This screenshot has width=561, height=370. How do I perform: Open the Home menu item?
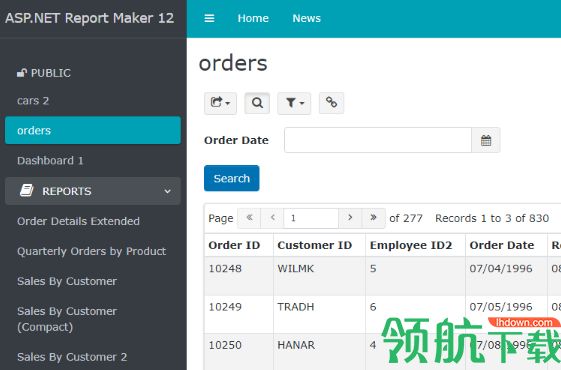coord(253,18)
